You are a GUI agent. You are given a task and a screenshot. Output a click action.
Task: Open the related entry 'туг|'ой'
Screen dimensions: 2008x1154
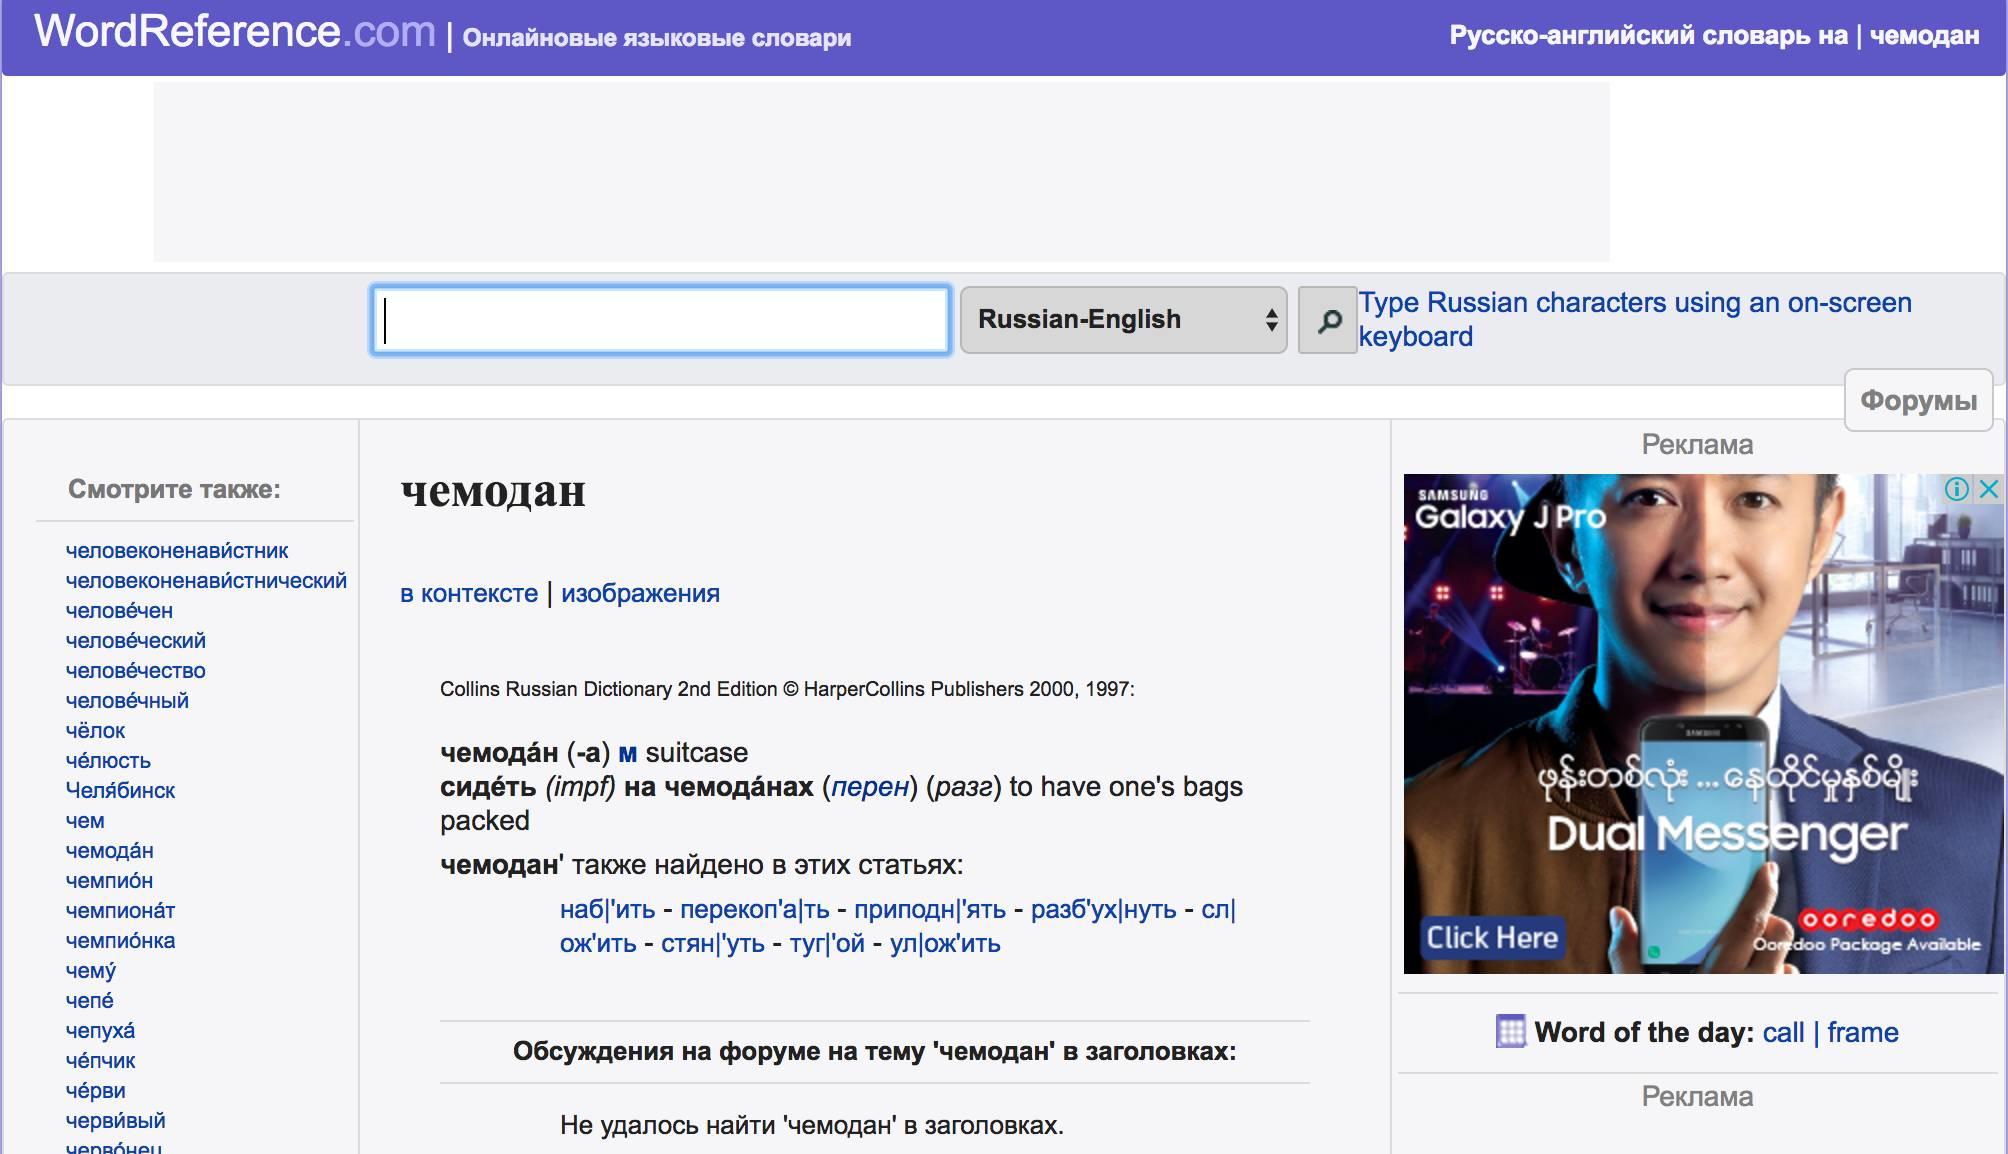[826, 943]
